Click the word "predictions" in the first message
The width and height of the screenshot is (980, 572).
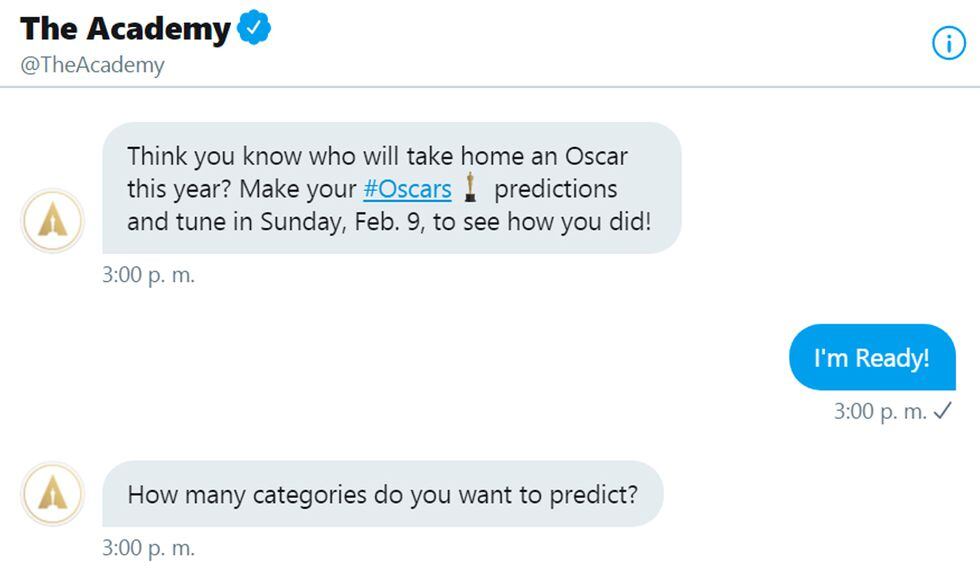tap(556, 189)
